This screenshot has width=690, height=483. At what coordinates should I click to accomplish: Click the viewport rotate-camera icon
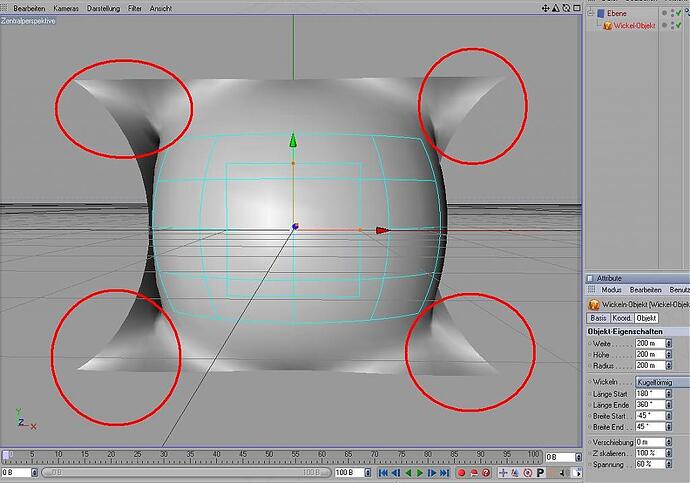click(x=566, y=8)
